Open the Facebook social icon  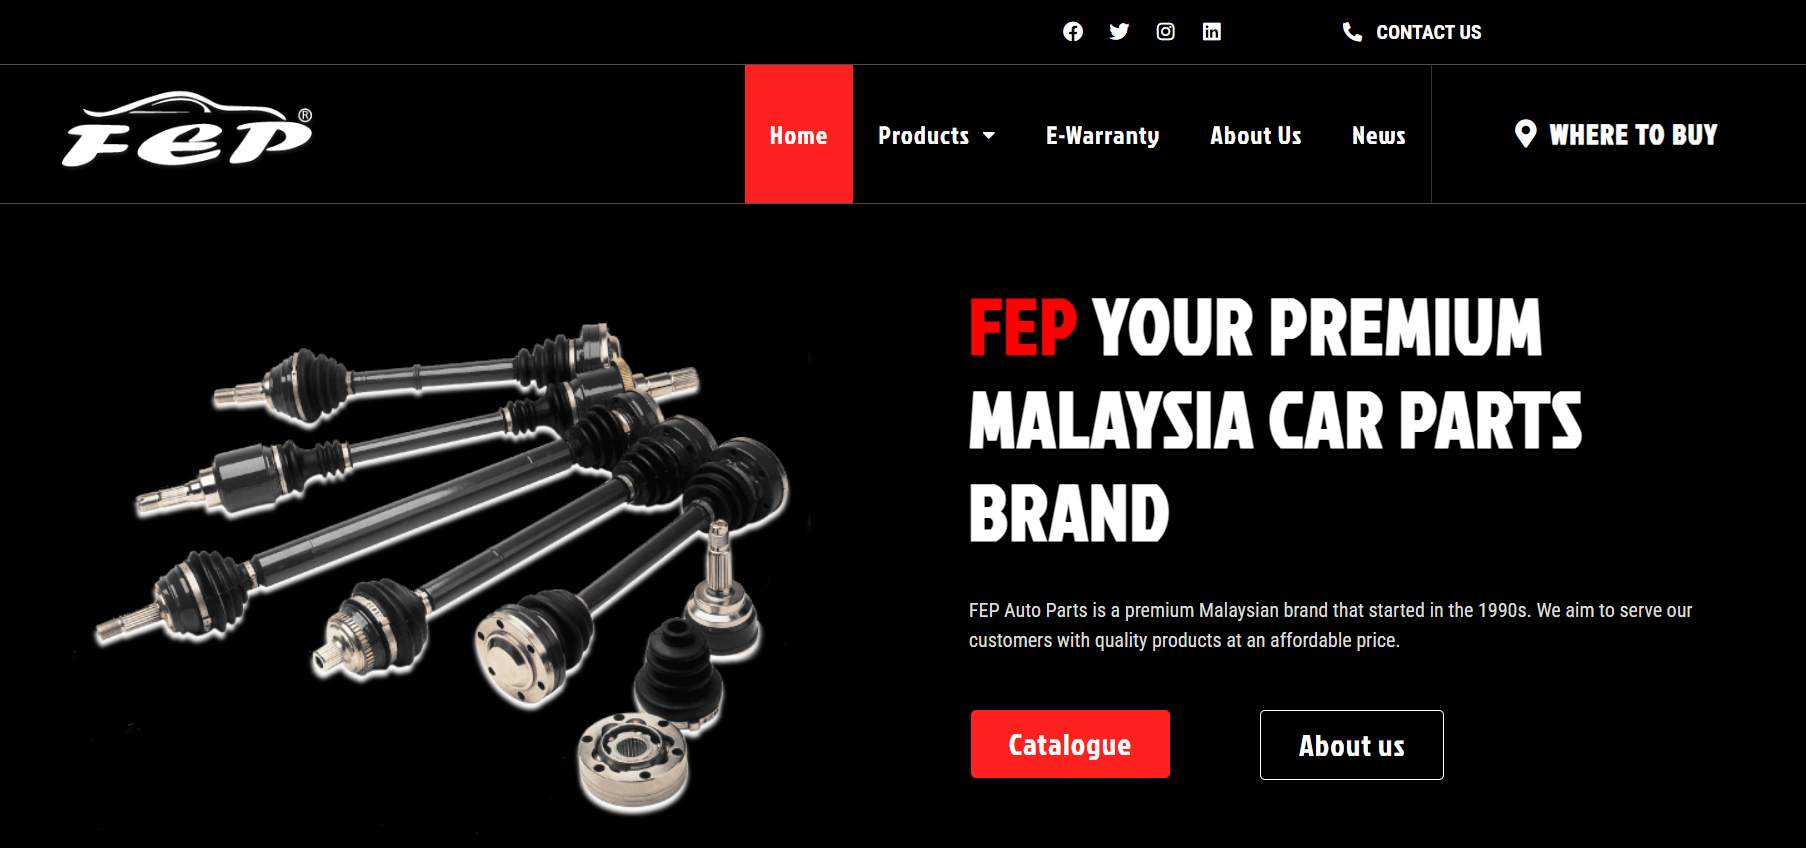(x=1072, y=32)
